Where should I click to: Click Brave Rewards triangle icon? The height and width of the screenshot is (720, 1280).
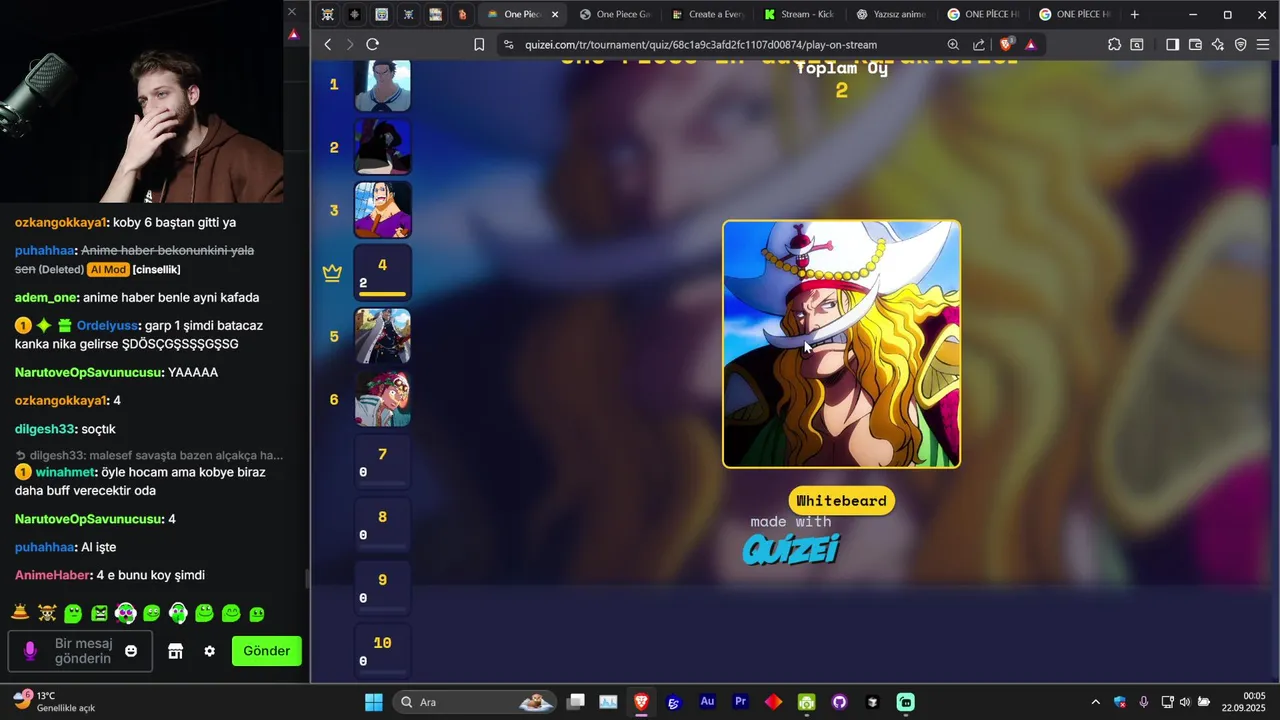pos(1031,44)
